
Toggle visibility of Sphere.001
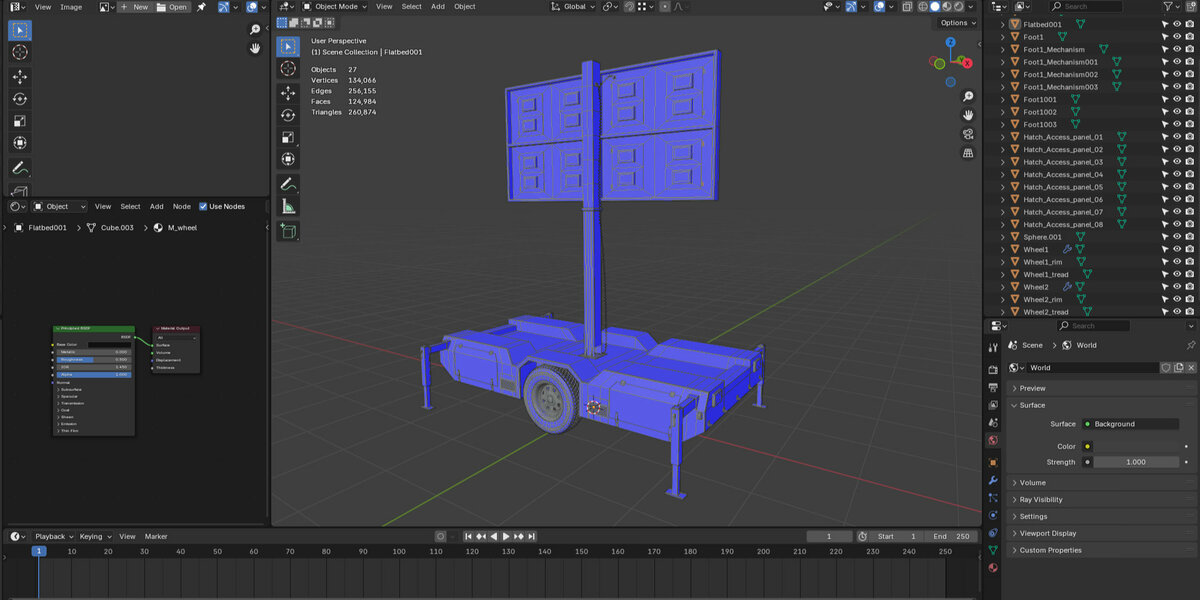click(1177, 237)
